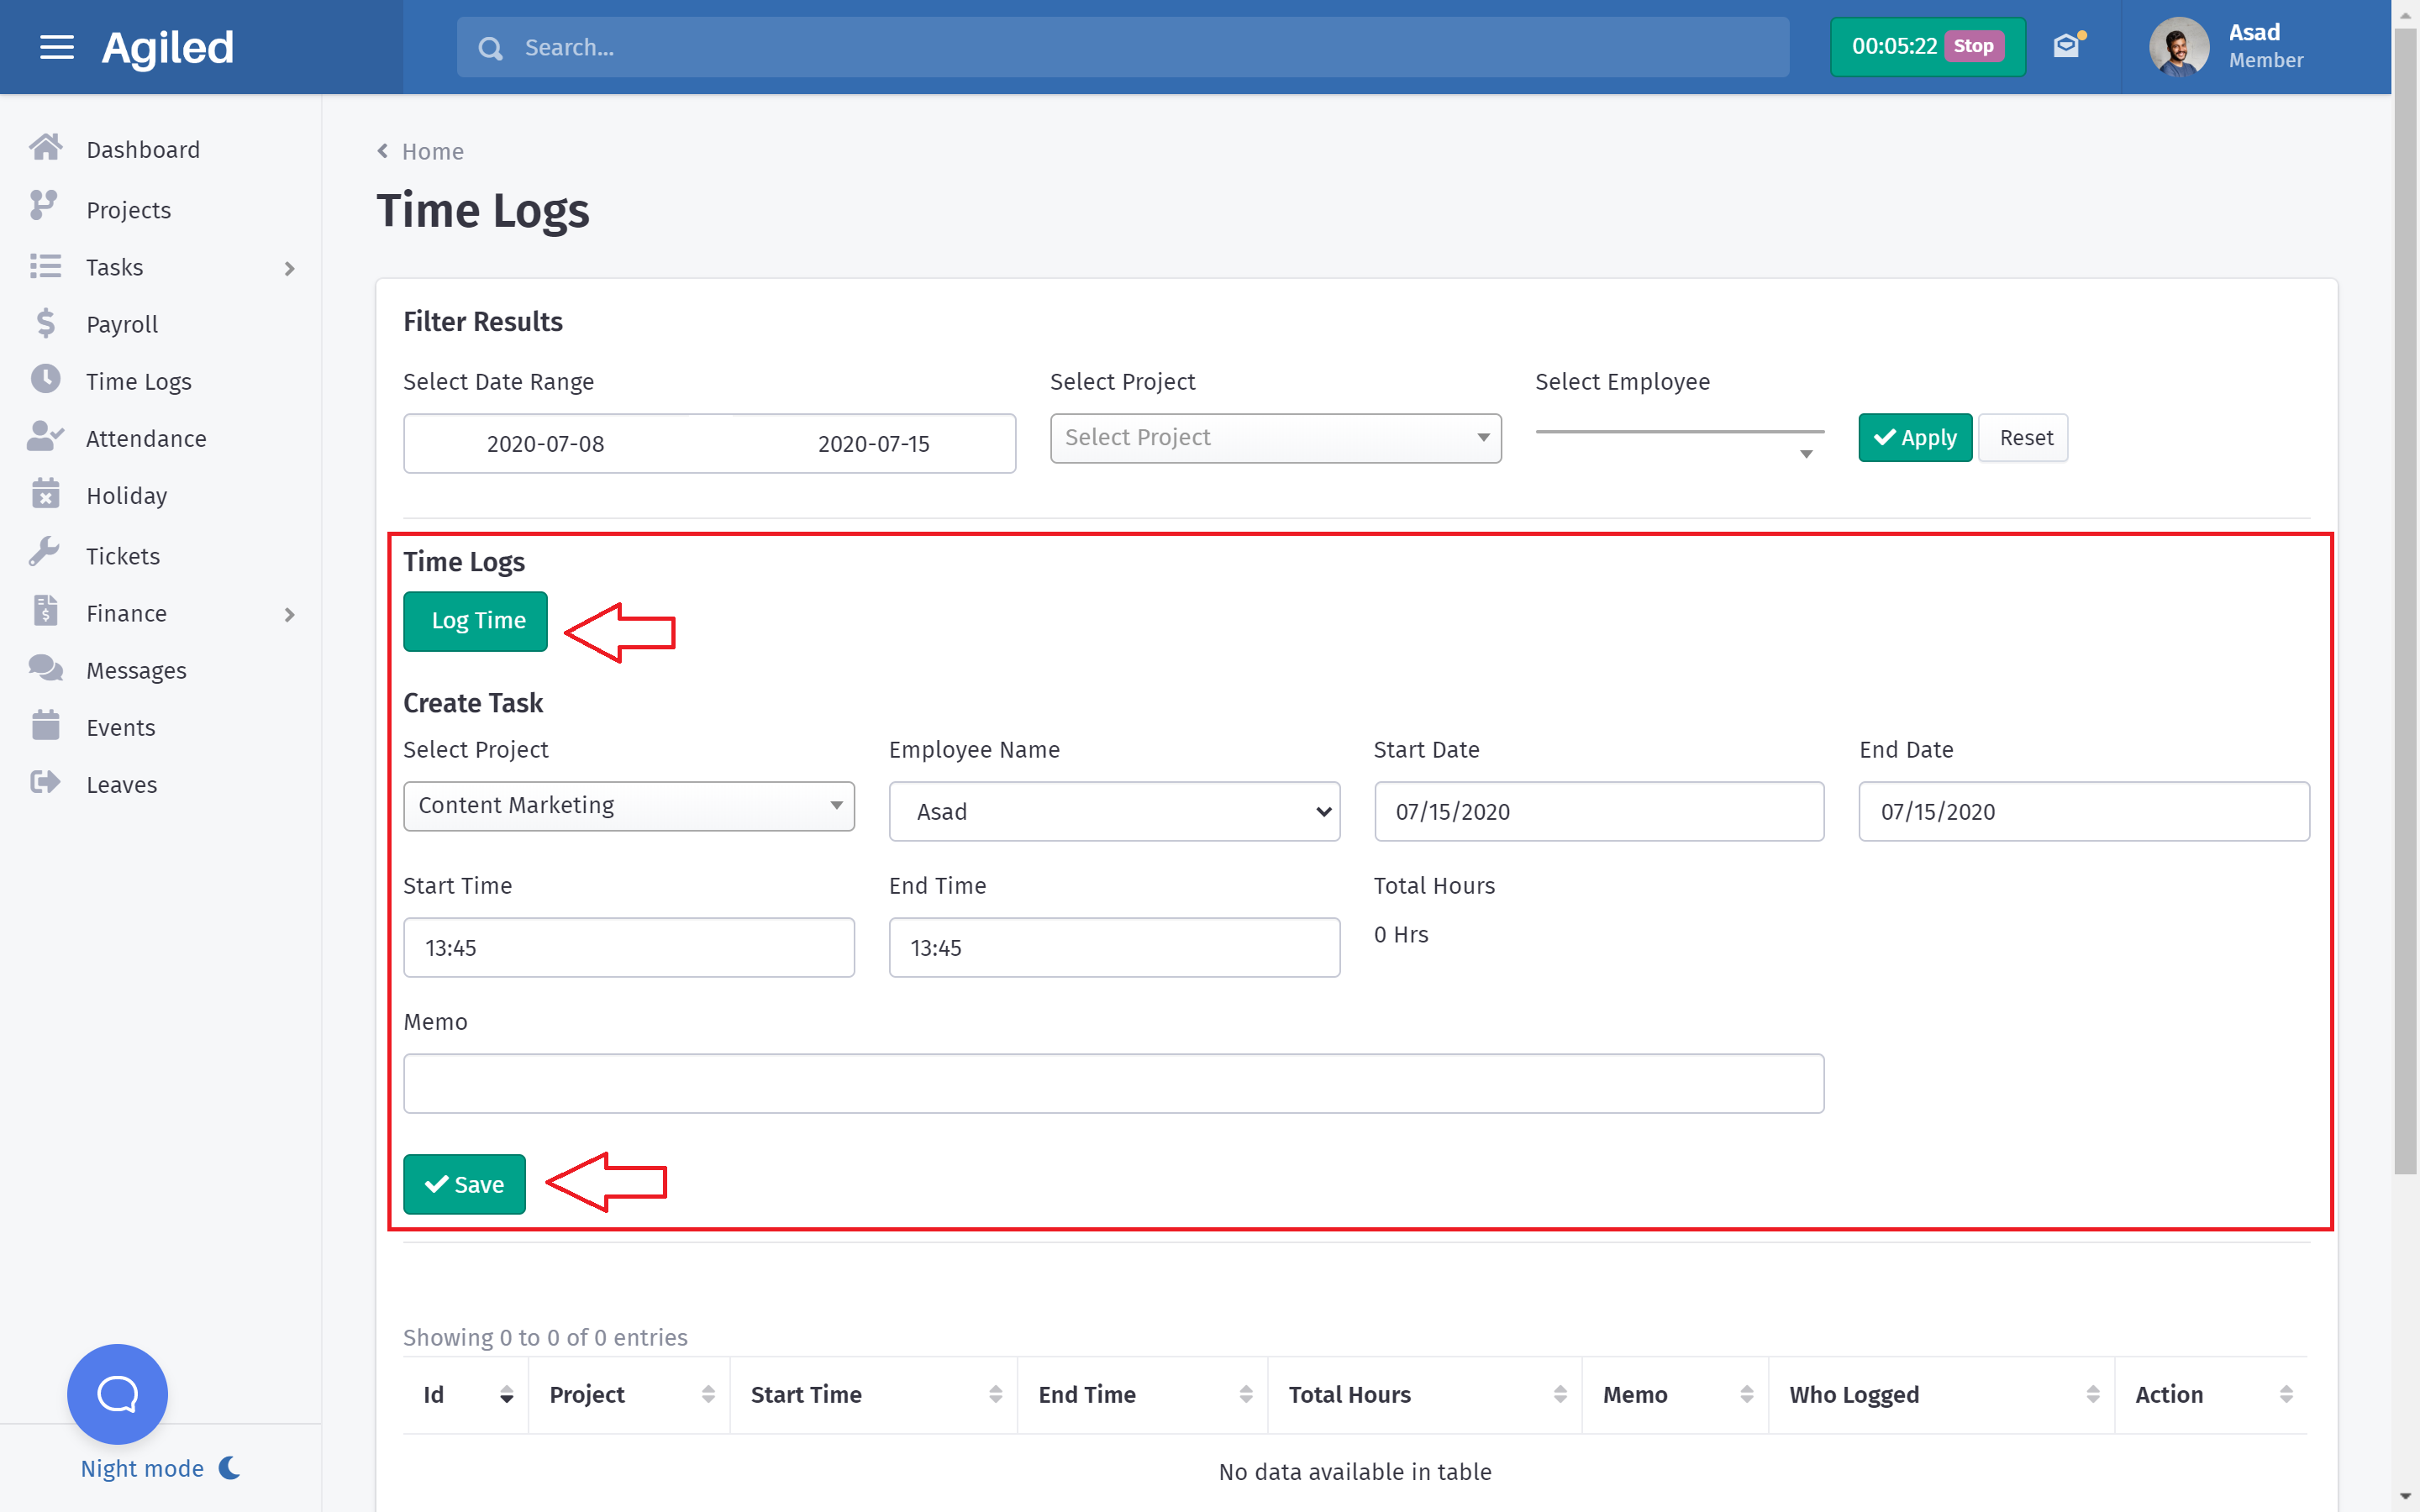Click the page vertical scrollbar
This screenshot has width=2420, height=1512.
2404,600
